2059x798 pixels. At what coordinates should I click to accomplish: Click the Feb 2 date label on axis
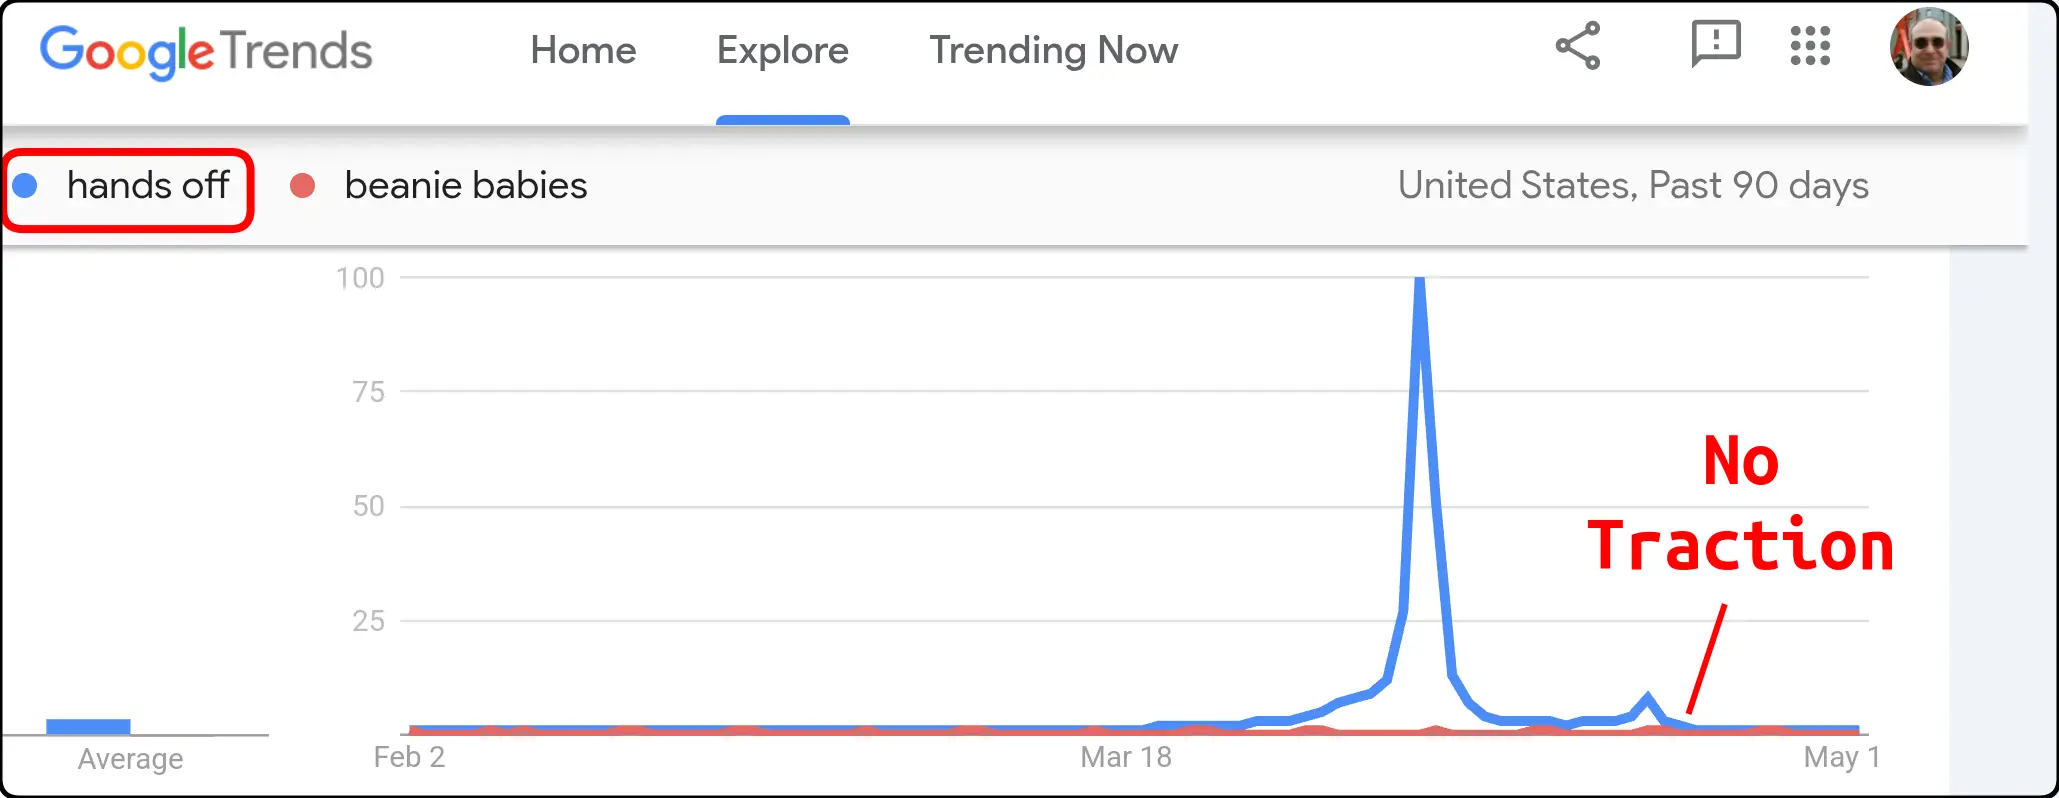tap(409, 757)
